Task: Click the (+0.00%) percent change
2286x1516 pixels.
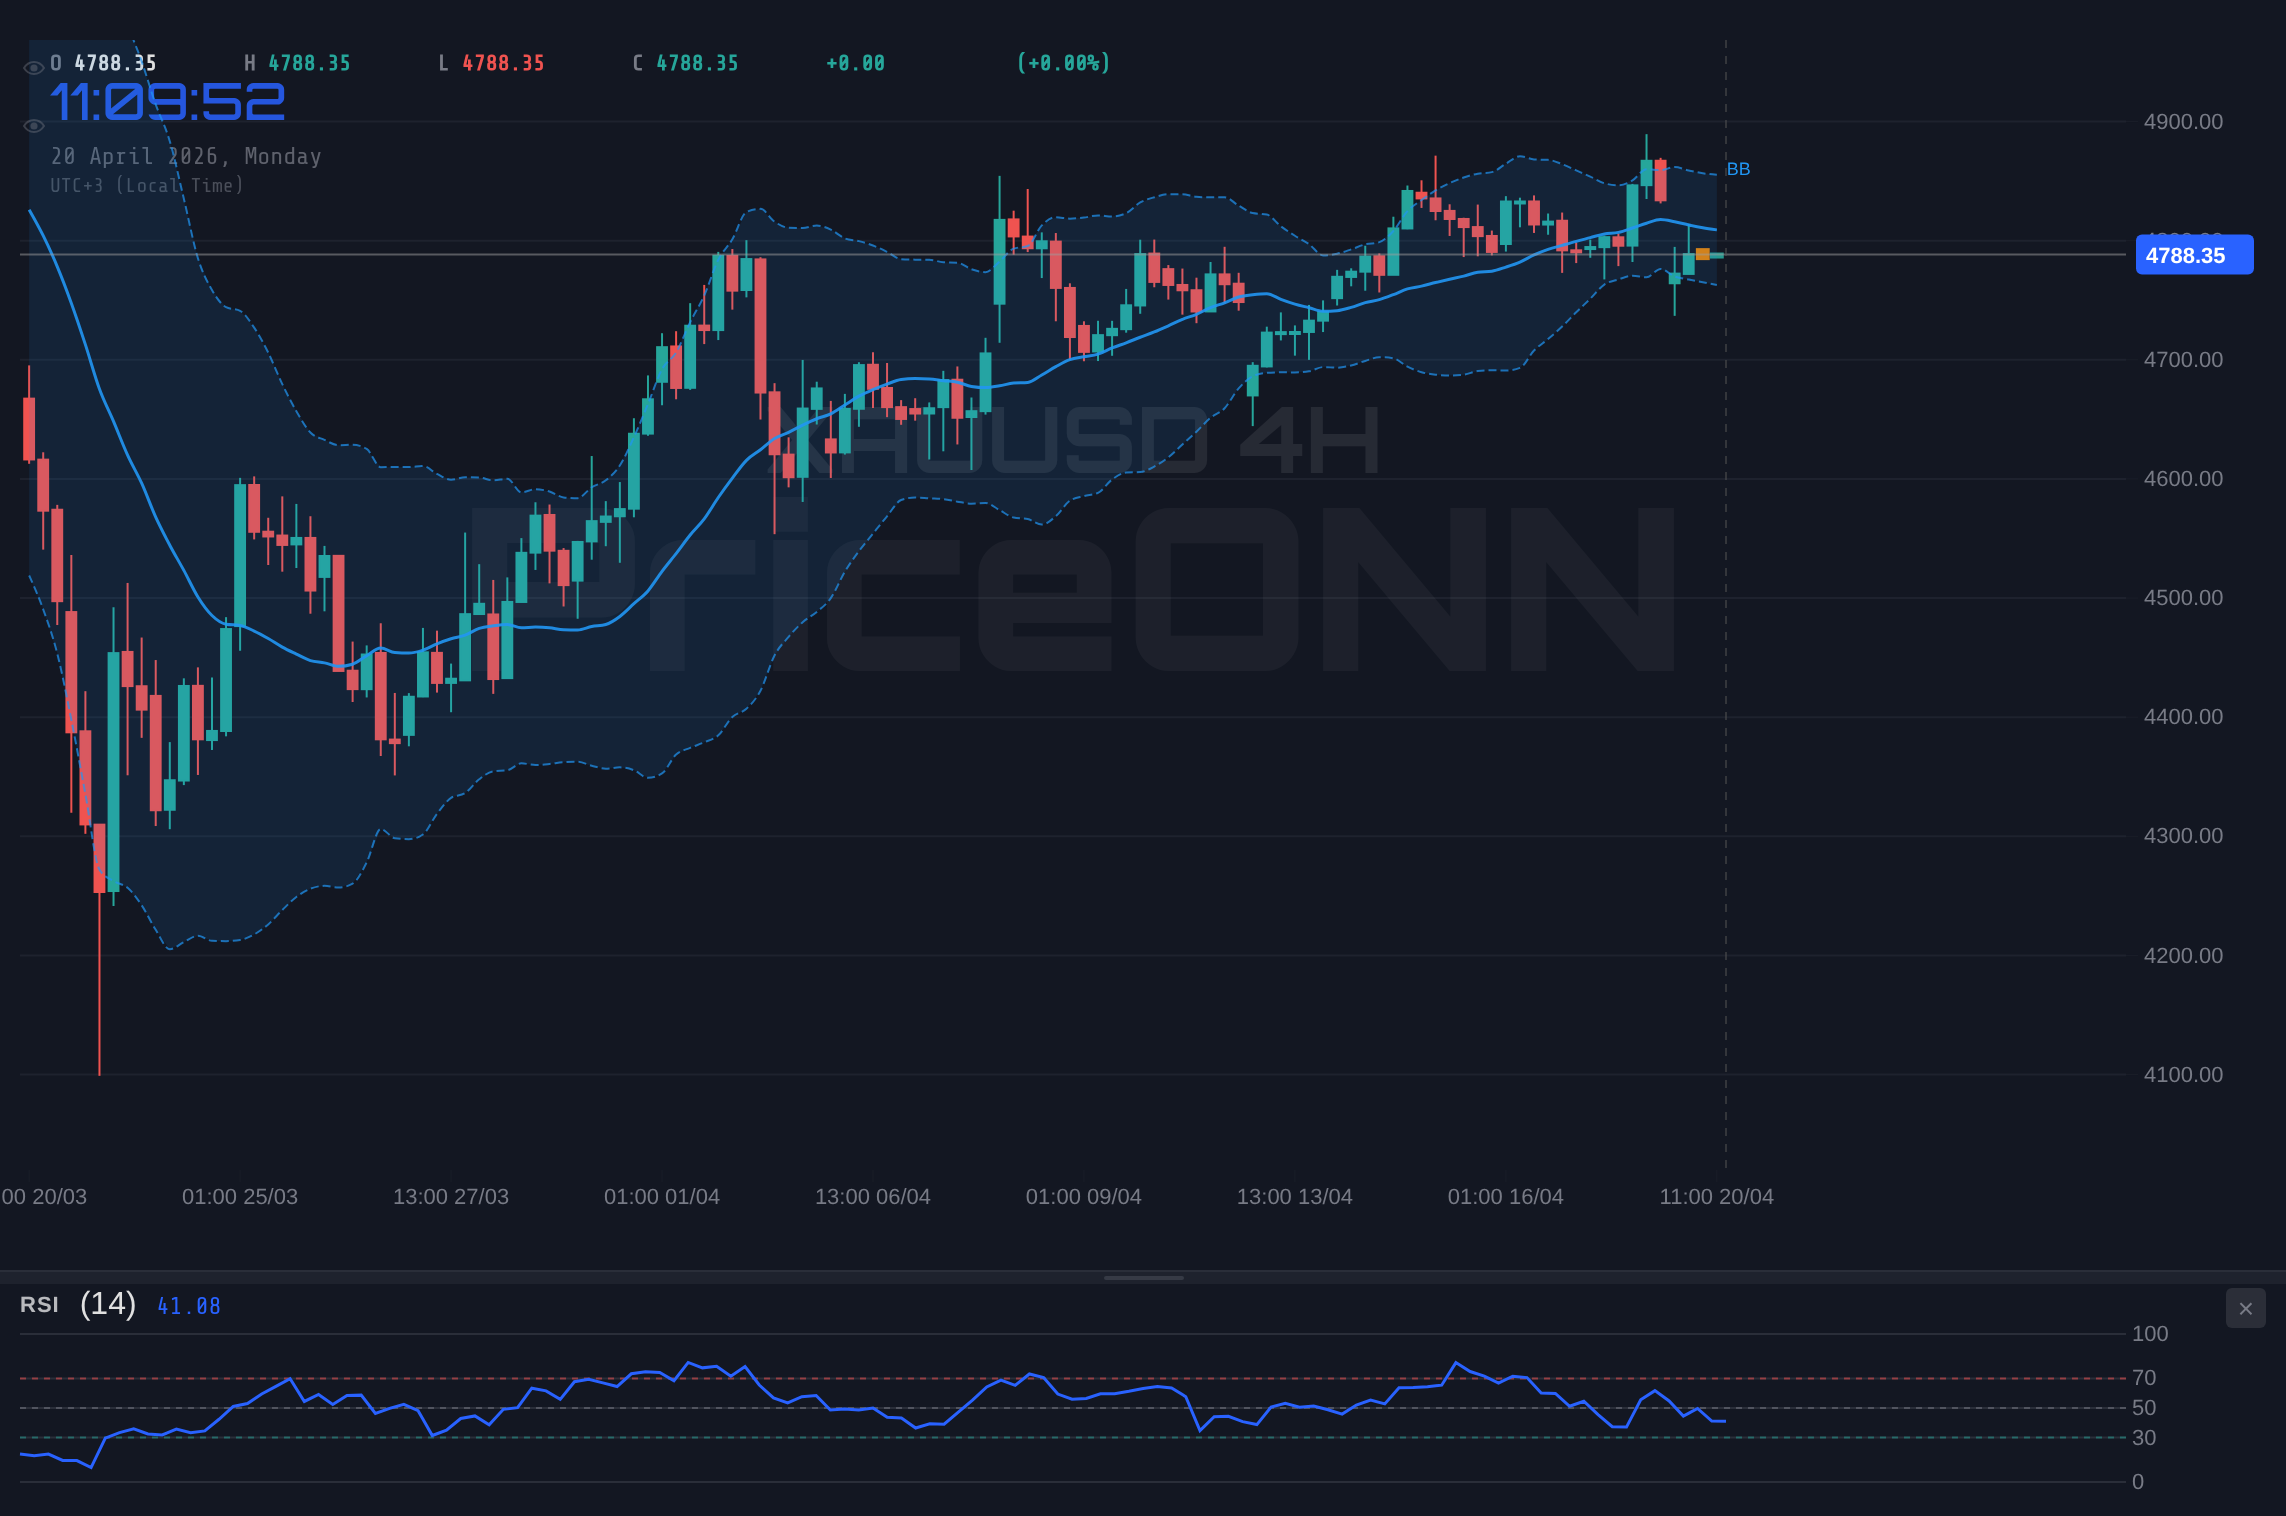Action: pyautogui.click(x=1063, y=63)
